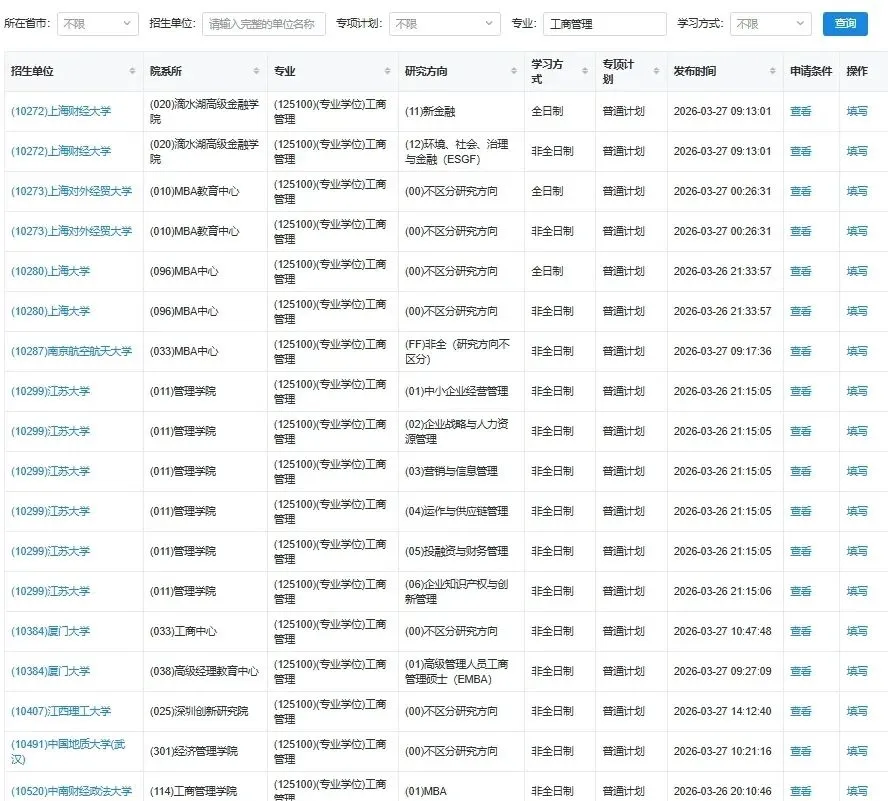
Task: Open 厦门大学 link for EMBA row
Action: (50, 671)
